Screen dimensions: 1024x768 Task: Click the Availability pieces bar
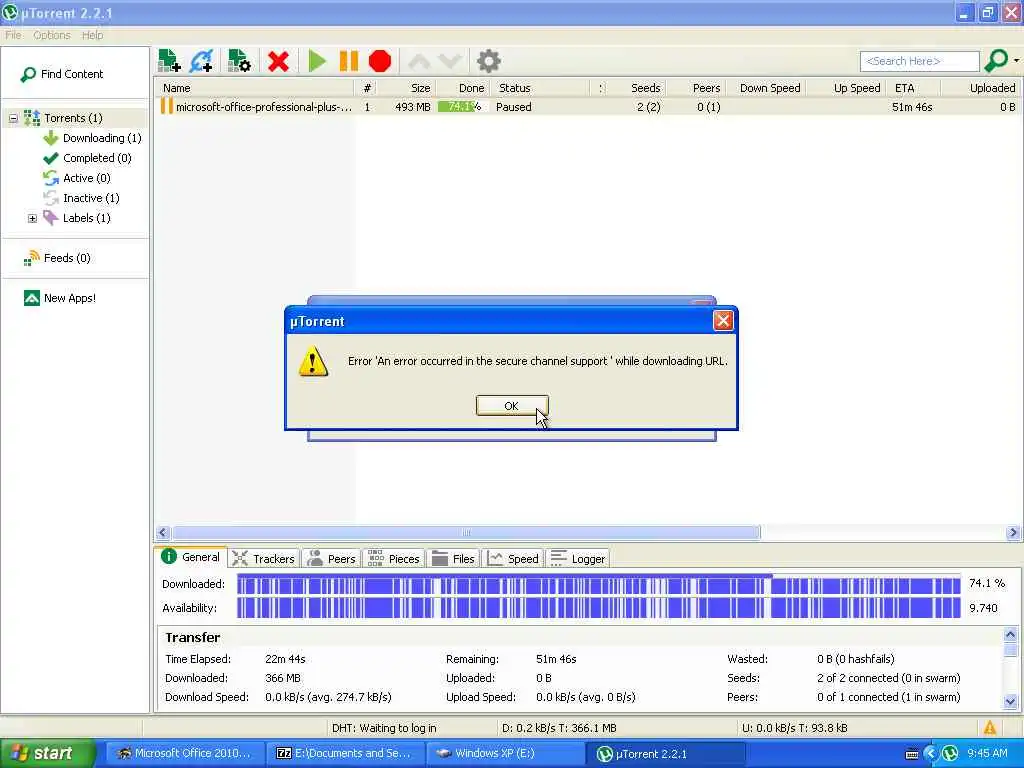click(598, 608)
